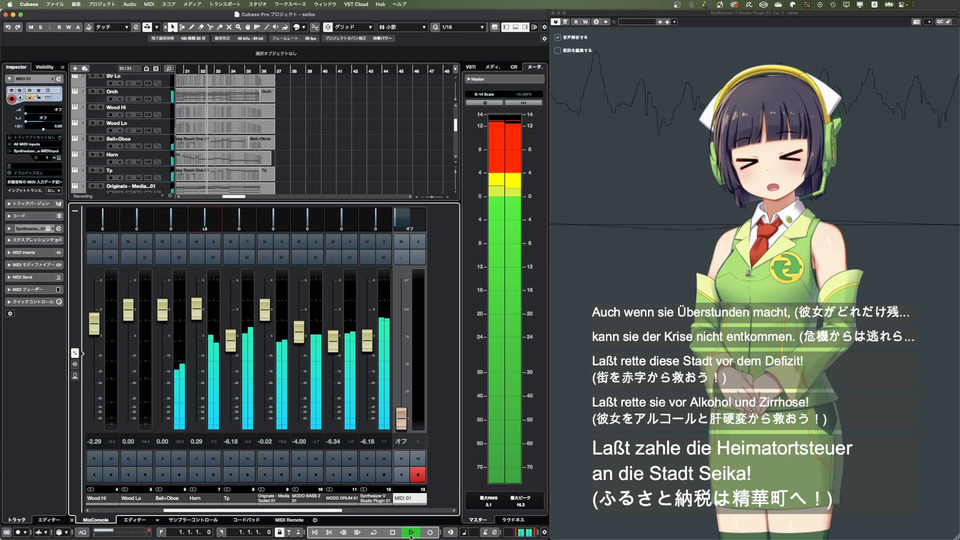Toggle global Write automation W button
Image resolution: width=960 pixels, height=540 pixels.
tap(69, 27)
